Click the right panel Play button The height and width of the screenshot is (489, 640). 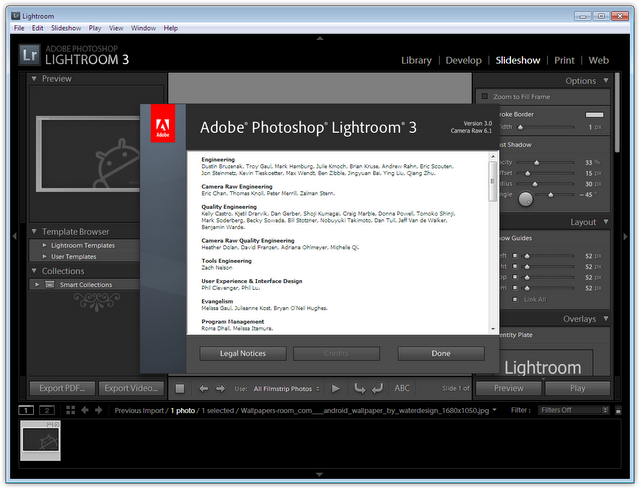coord(578,388)
